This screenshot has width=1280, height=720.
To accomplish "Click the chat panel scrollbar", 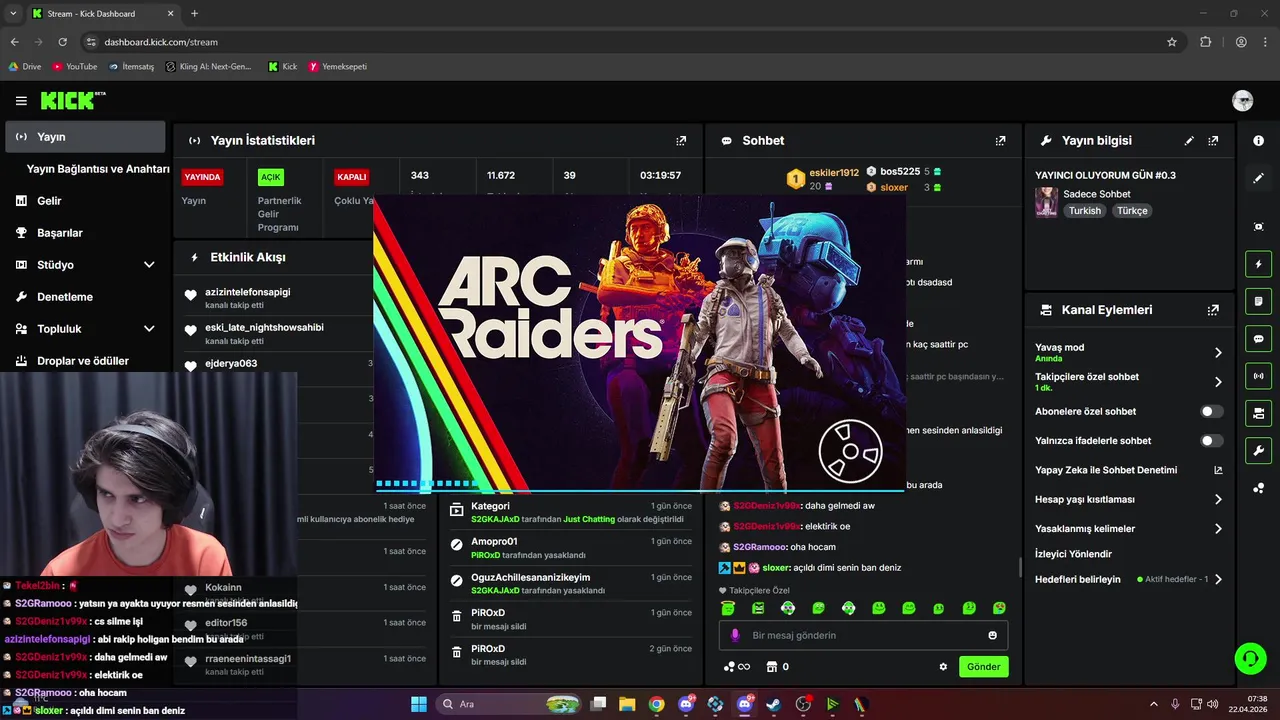I will [x=1019, y=567].
